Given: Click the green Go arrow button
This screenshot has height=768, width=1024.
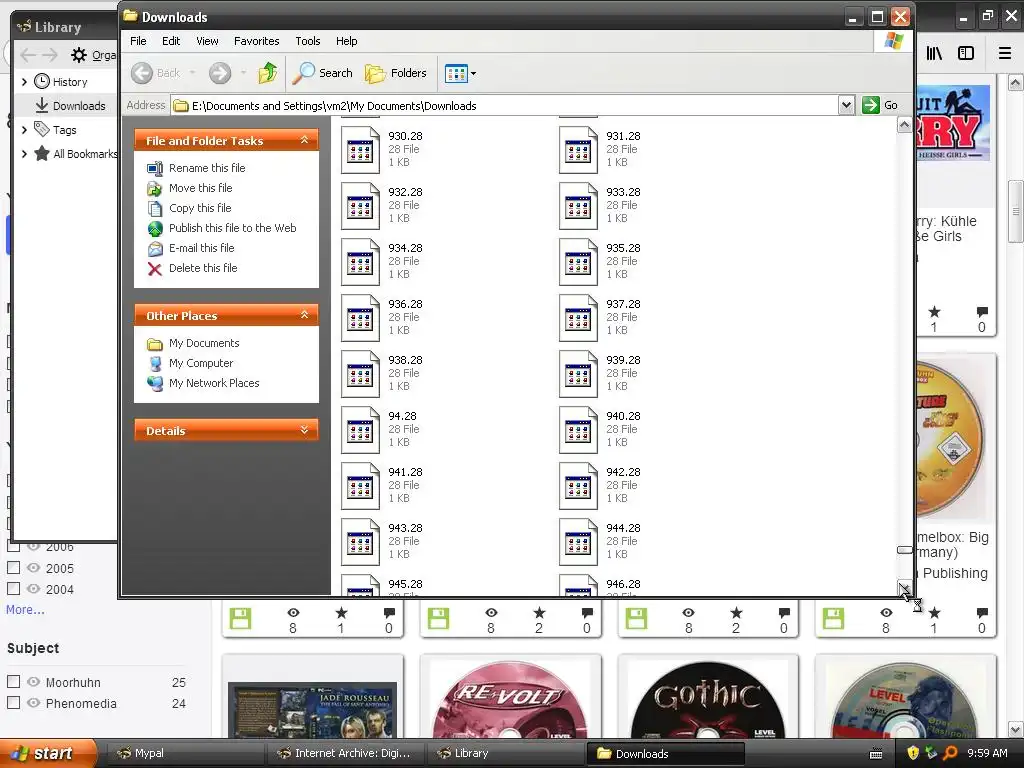Looking at the screenshot, I should click(871, 105).
